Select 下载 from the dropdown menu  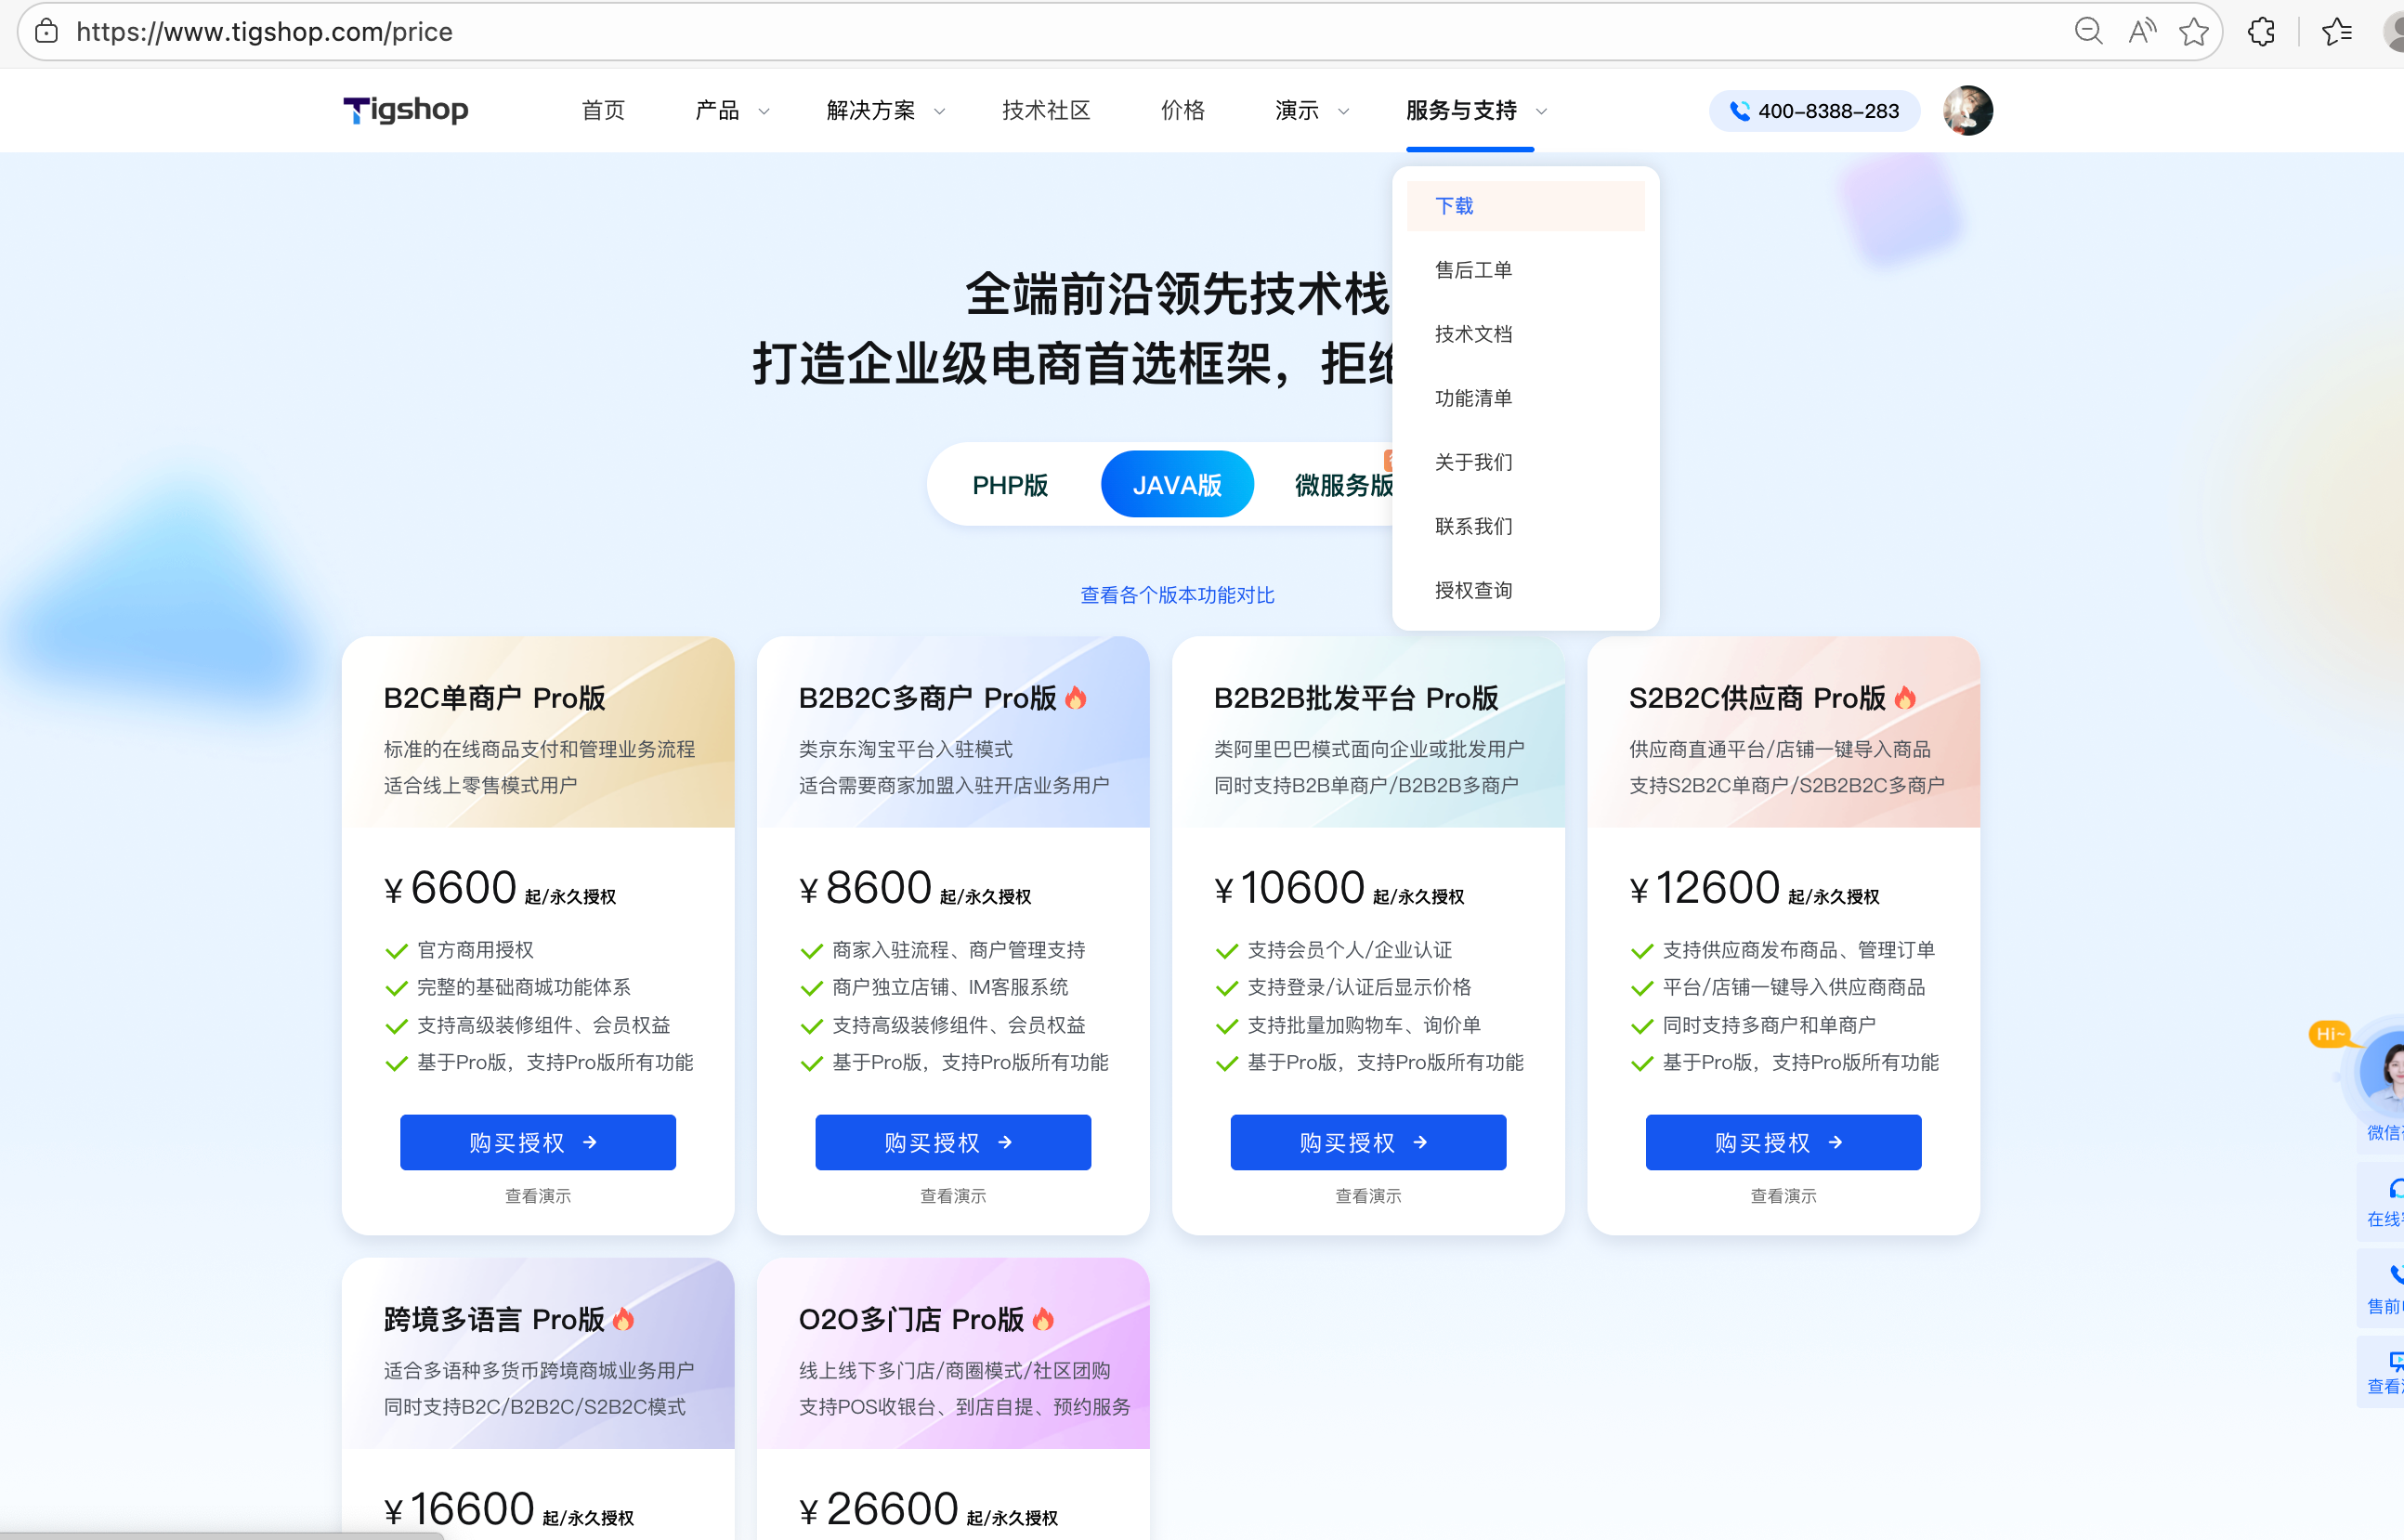(x=1455, y=206)
